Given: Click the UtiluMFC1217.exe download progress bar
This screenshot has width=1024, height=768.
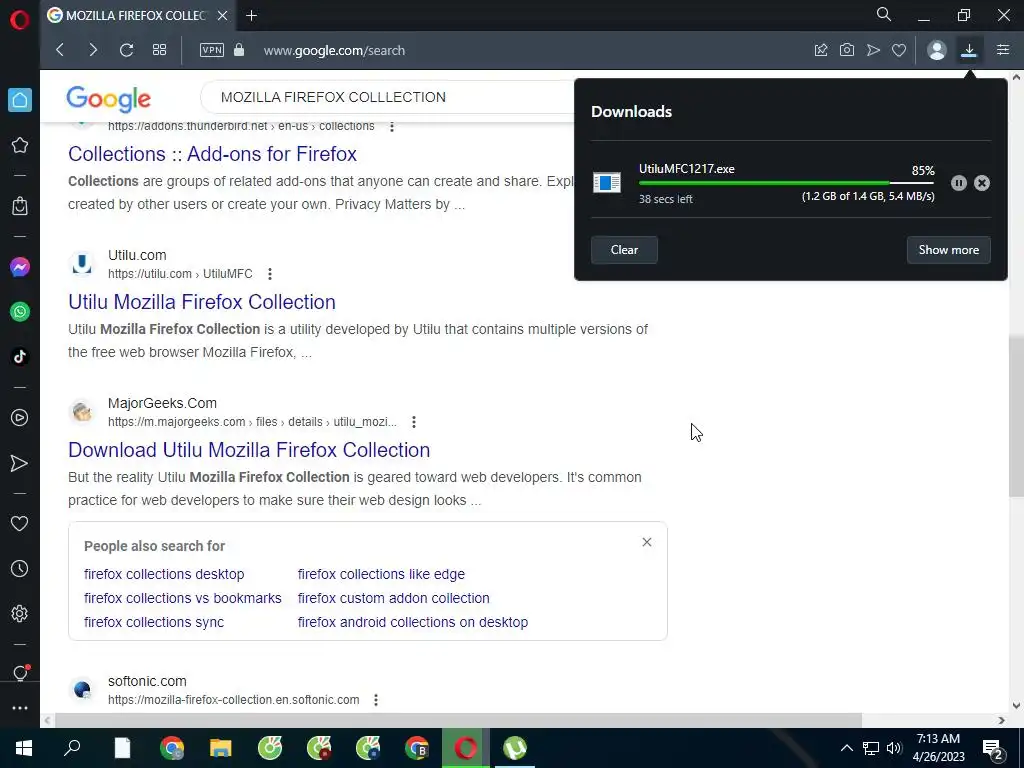Looking at the screenshot, I should pyautogui.click(x=786, y=183).
